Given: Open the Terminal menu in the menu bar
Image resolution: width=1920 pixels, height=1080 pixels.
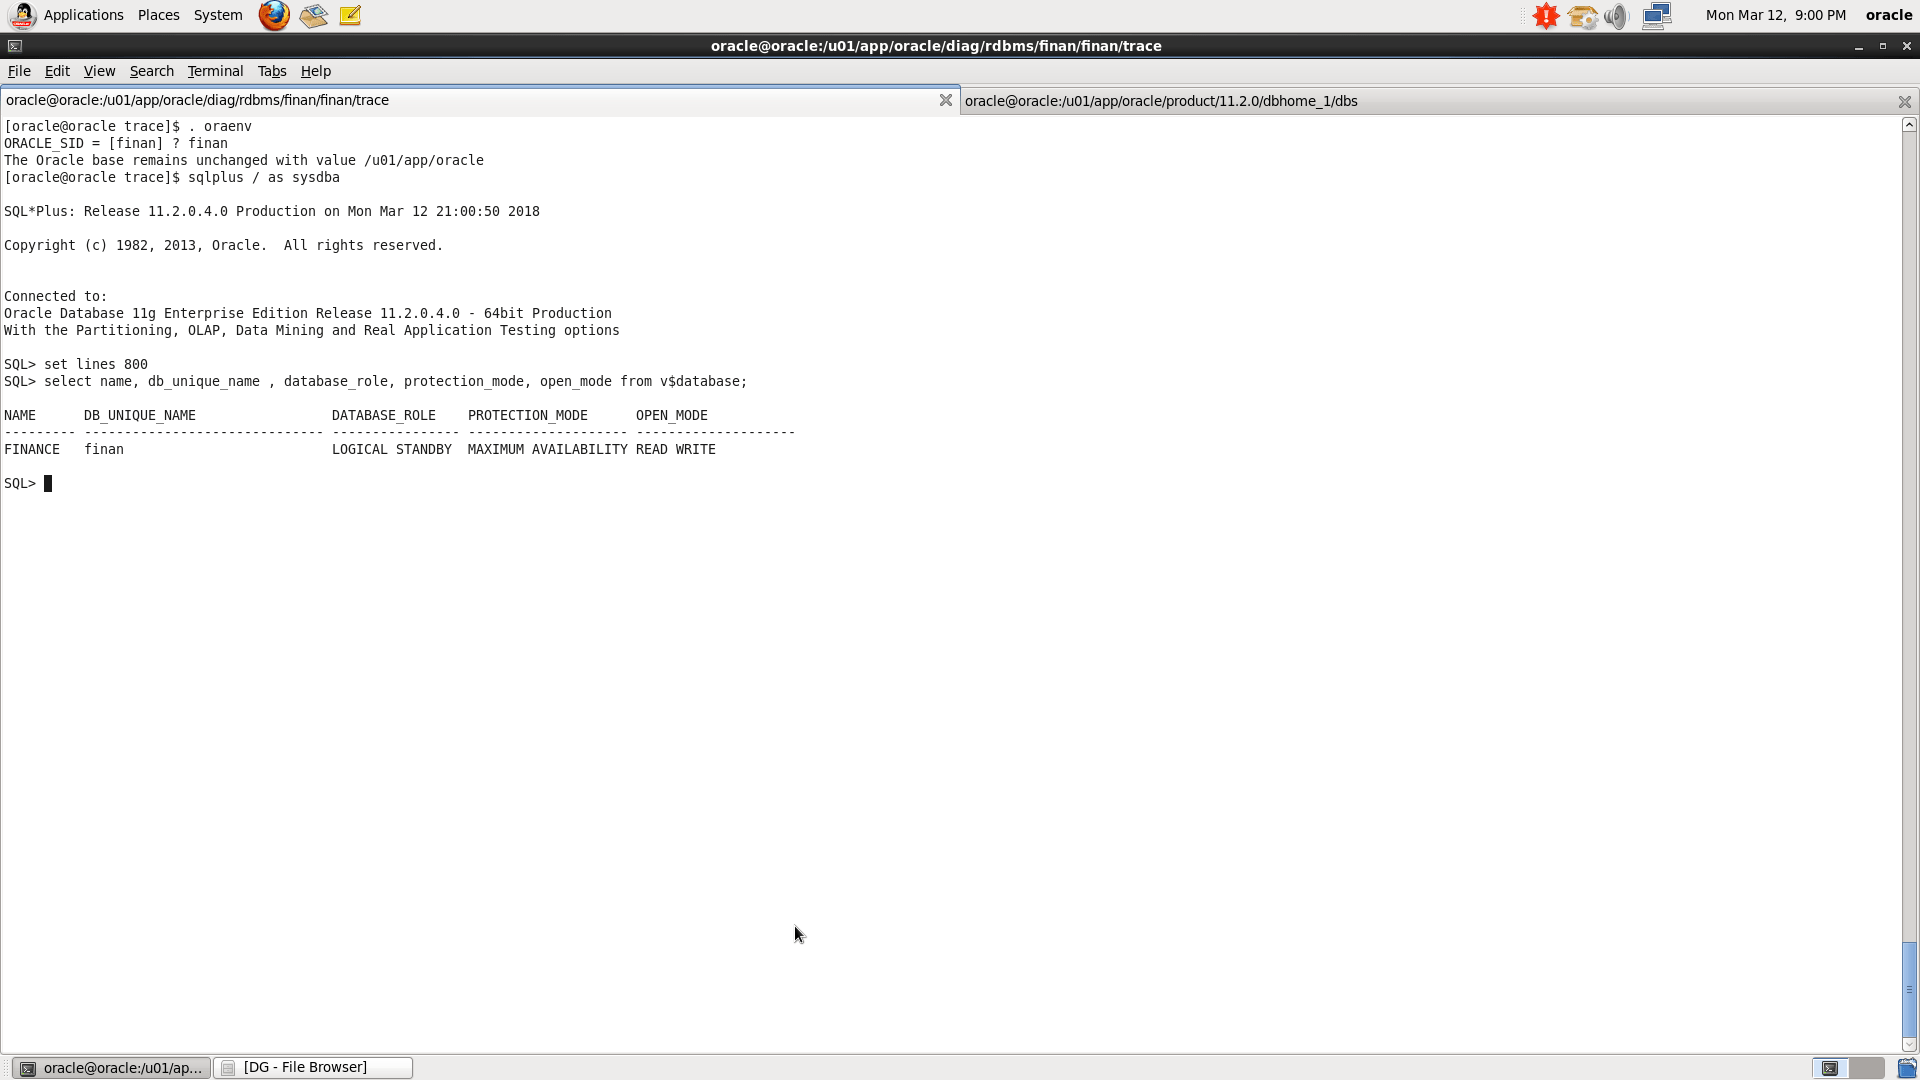Looking at the screenshot, I should pos(215,71).
